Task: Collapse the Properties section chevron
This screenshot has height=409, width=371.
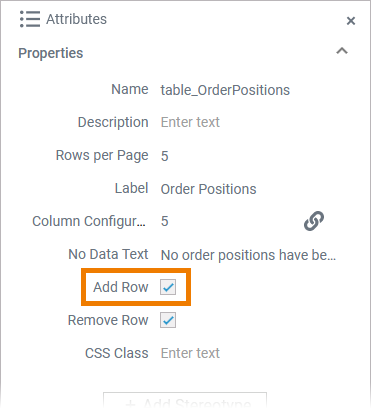Action: click(x=342, y=51)
